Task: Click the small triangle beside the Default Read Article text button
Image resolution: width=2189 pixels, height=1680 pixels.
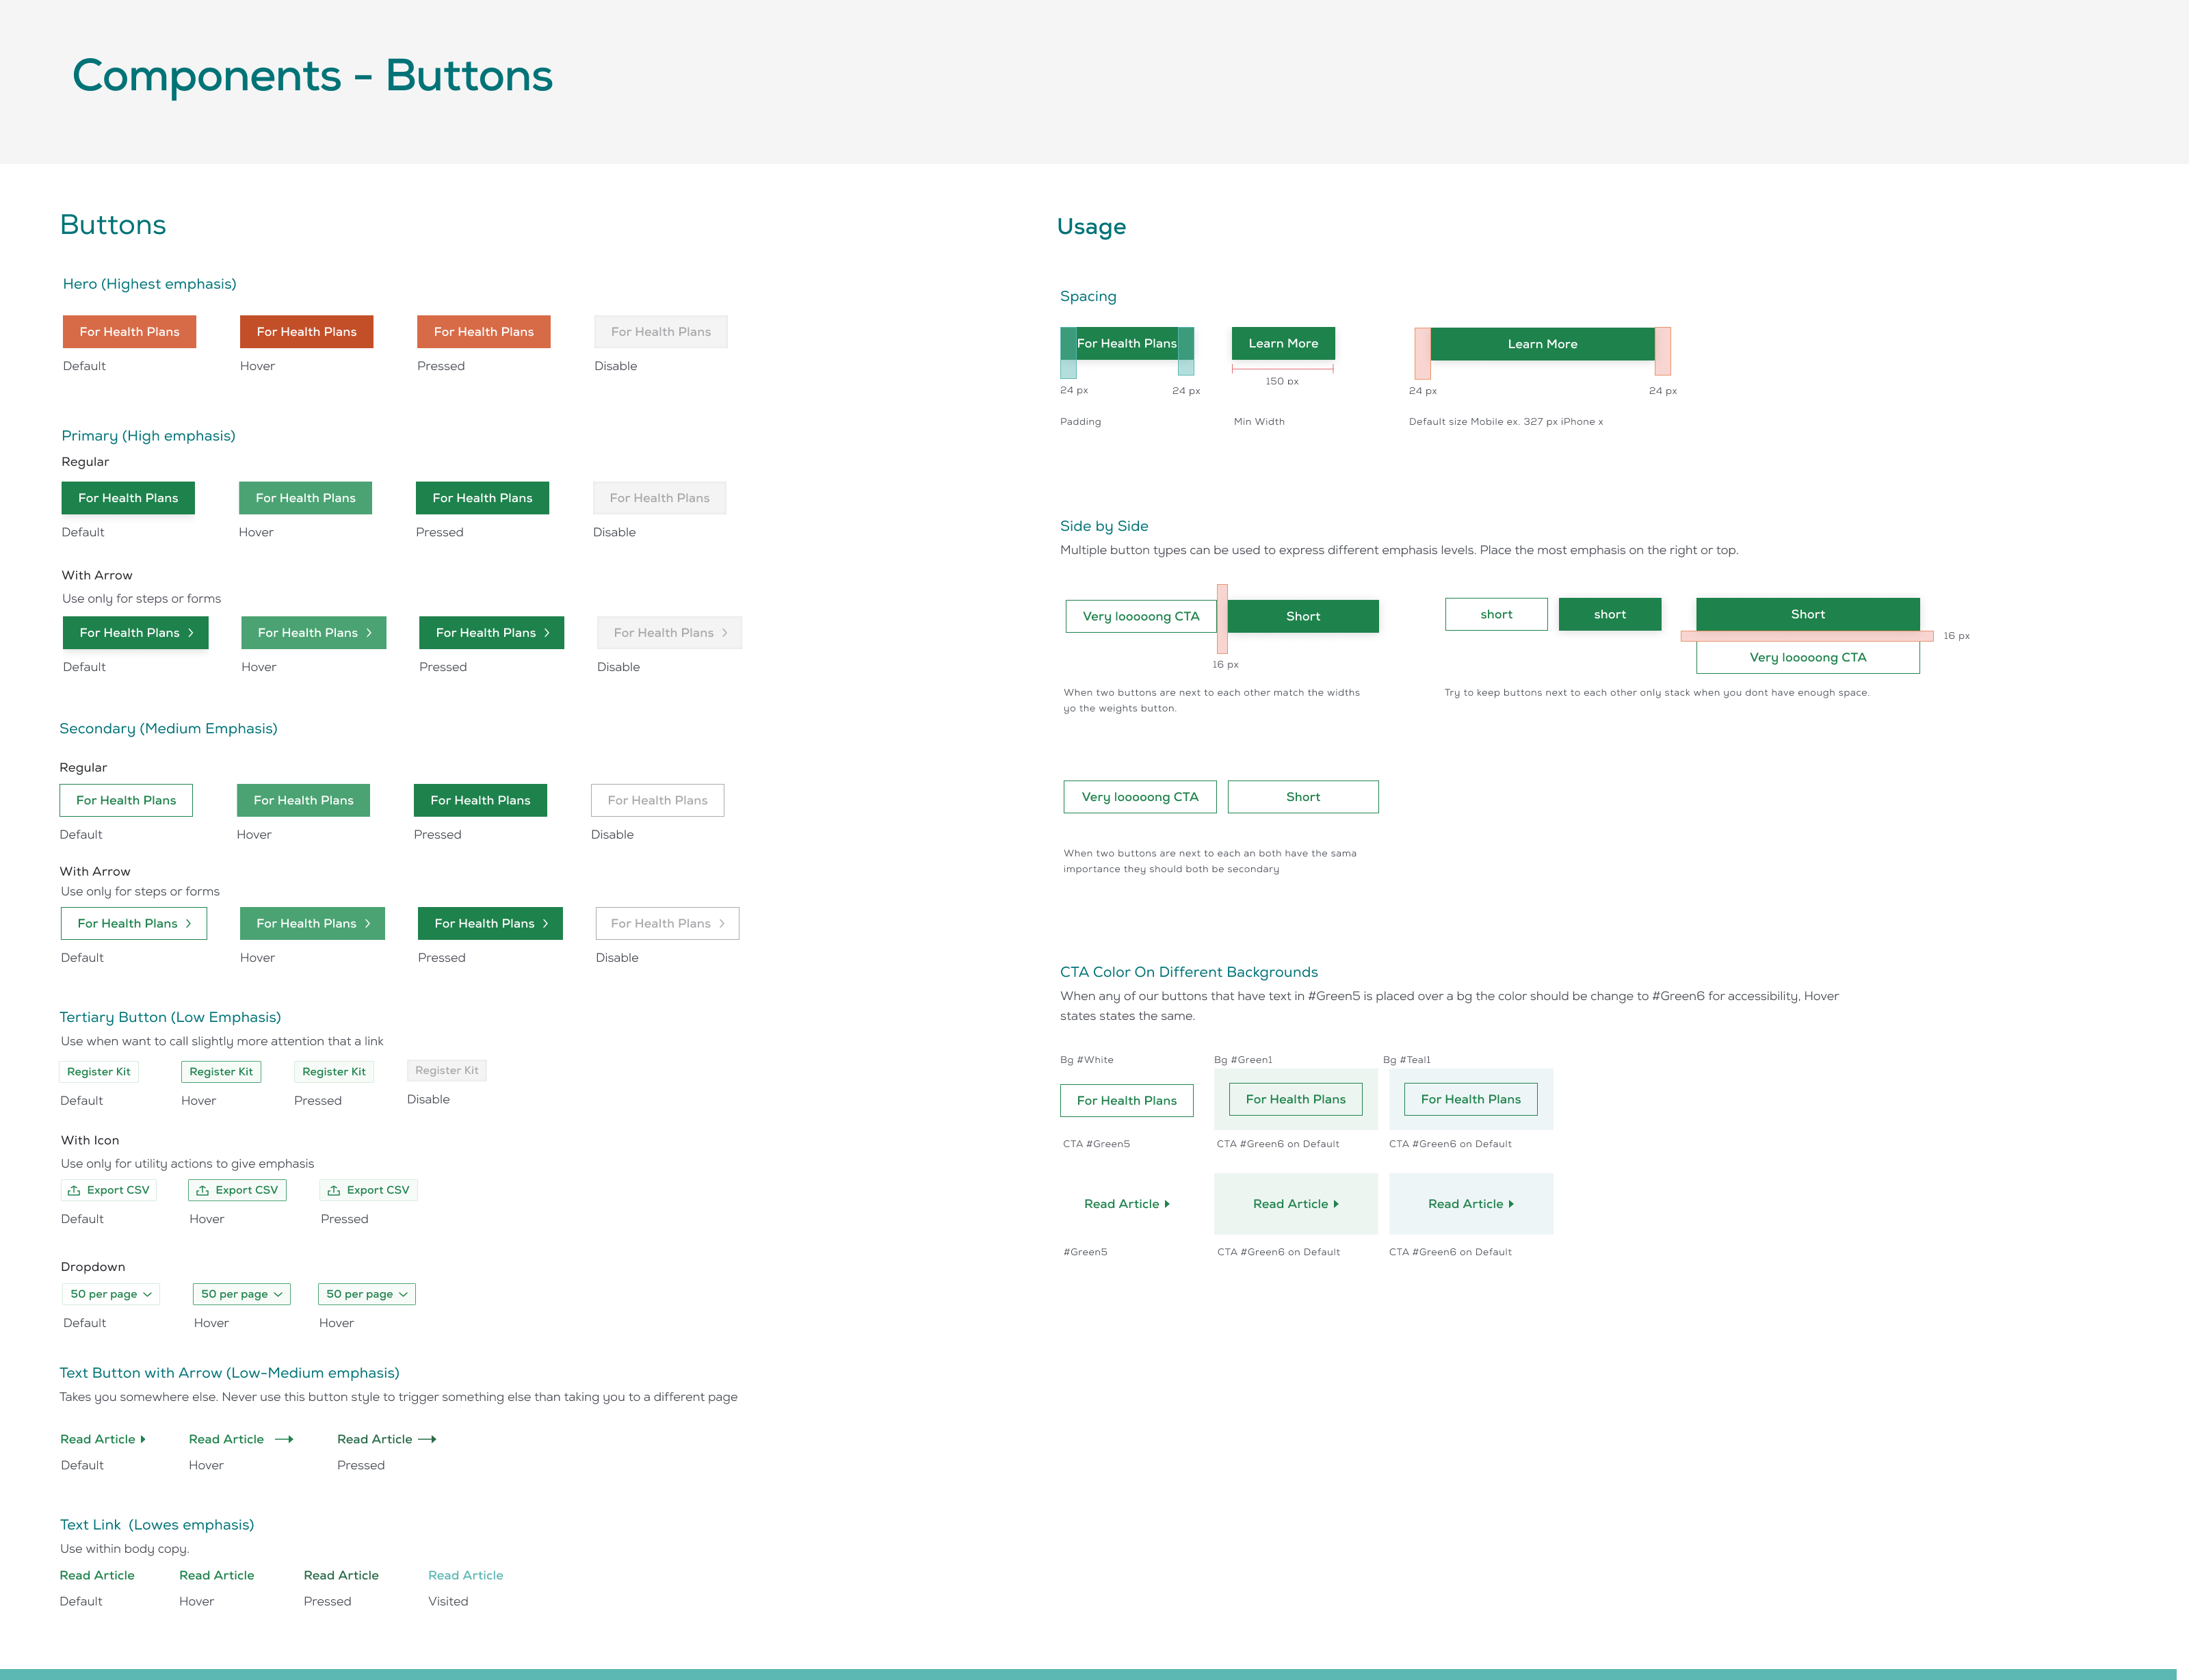Action: click(143, 1439)
